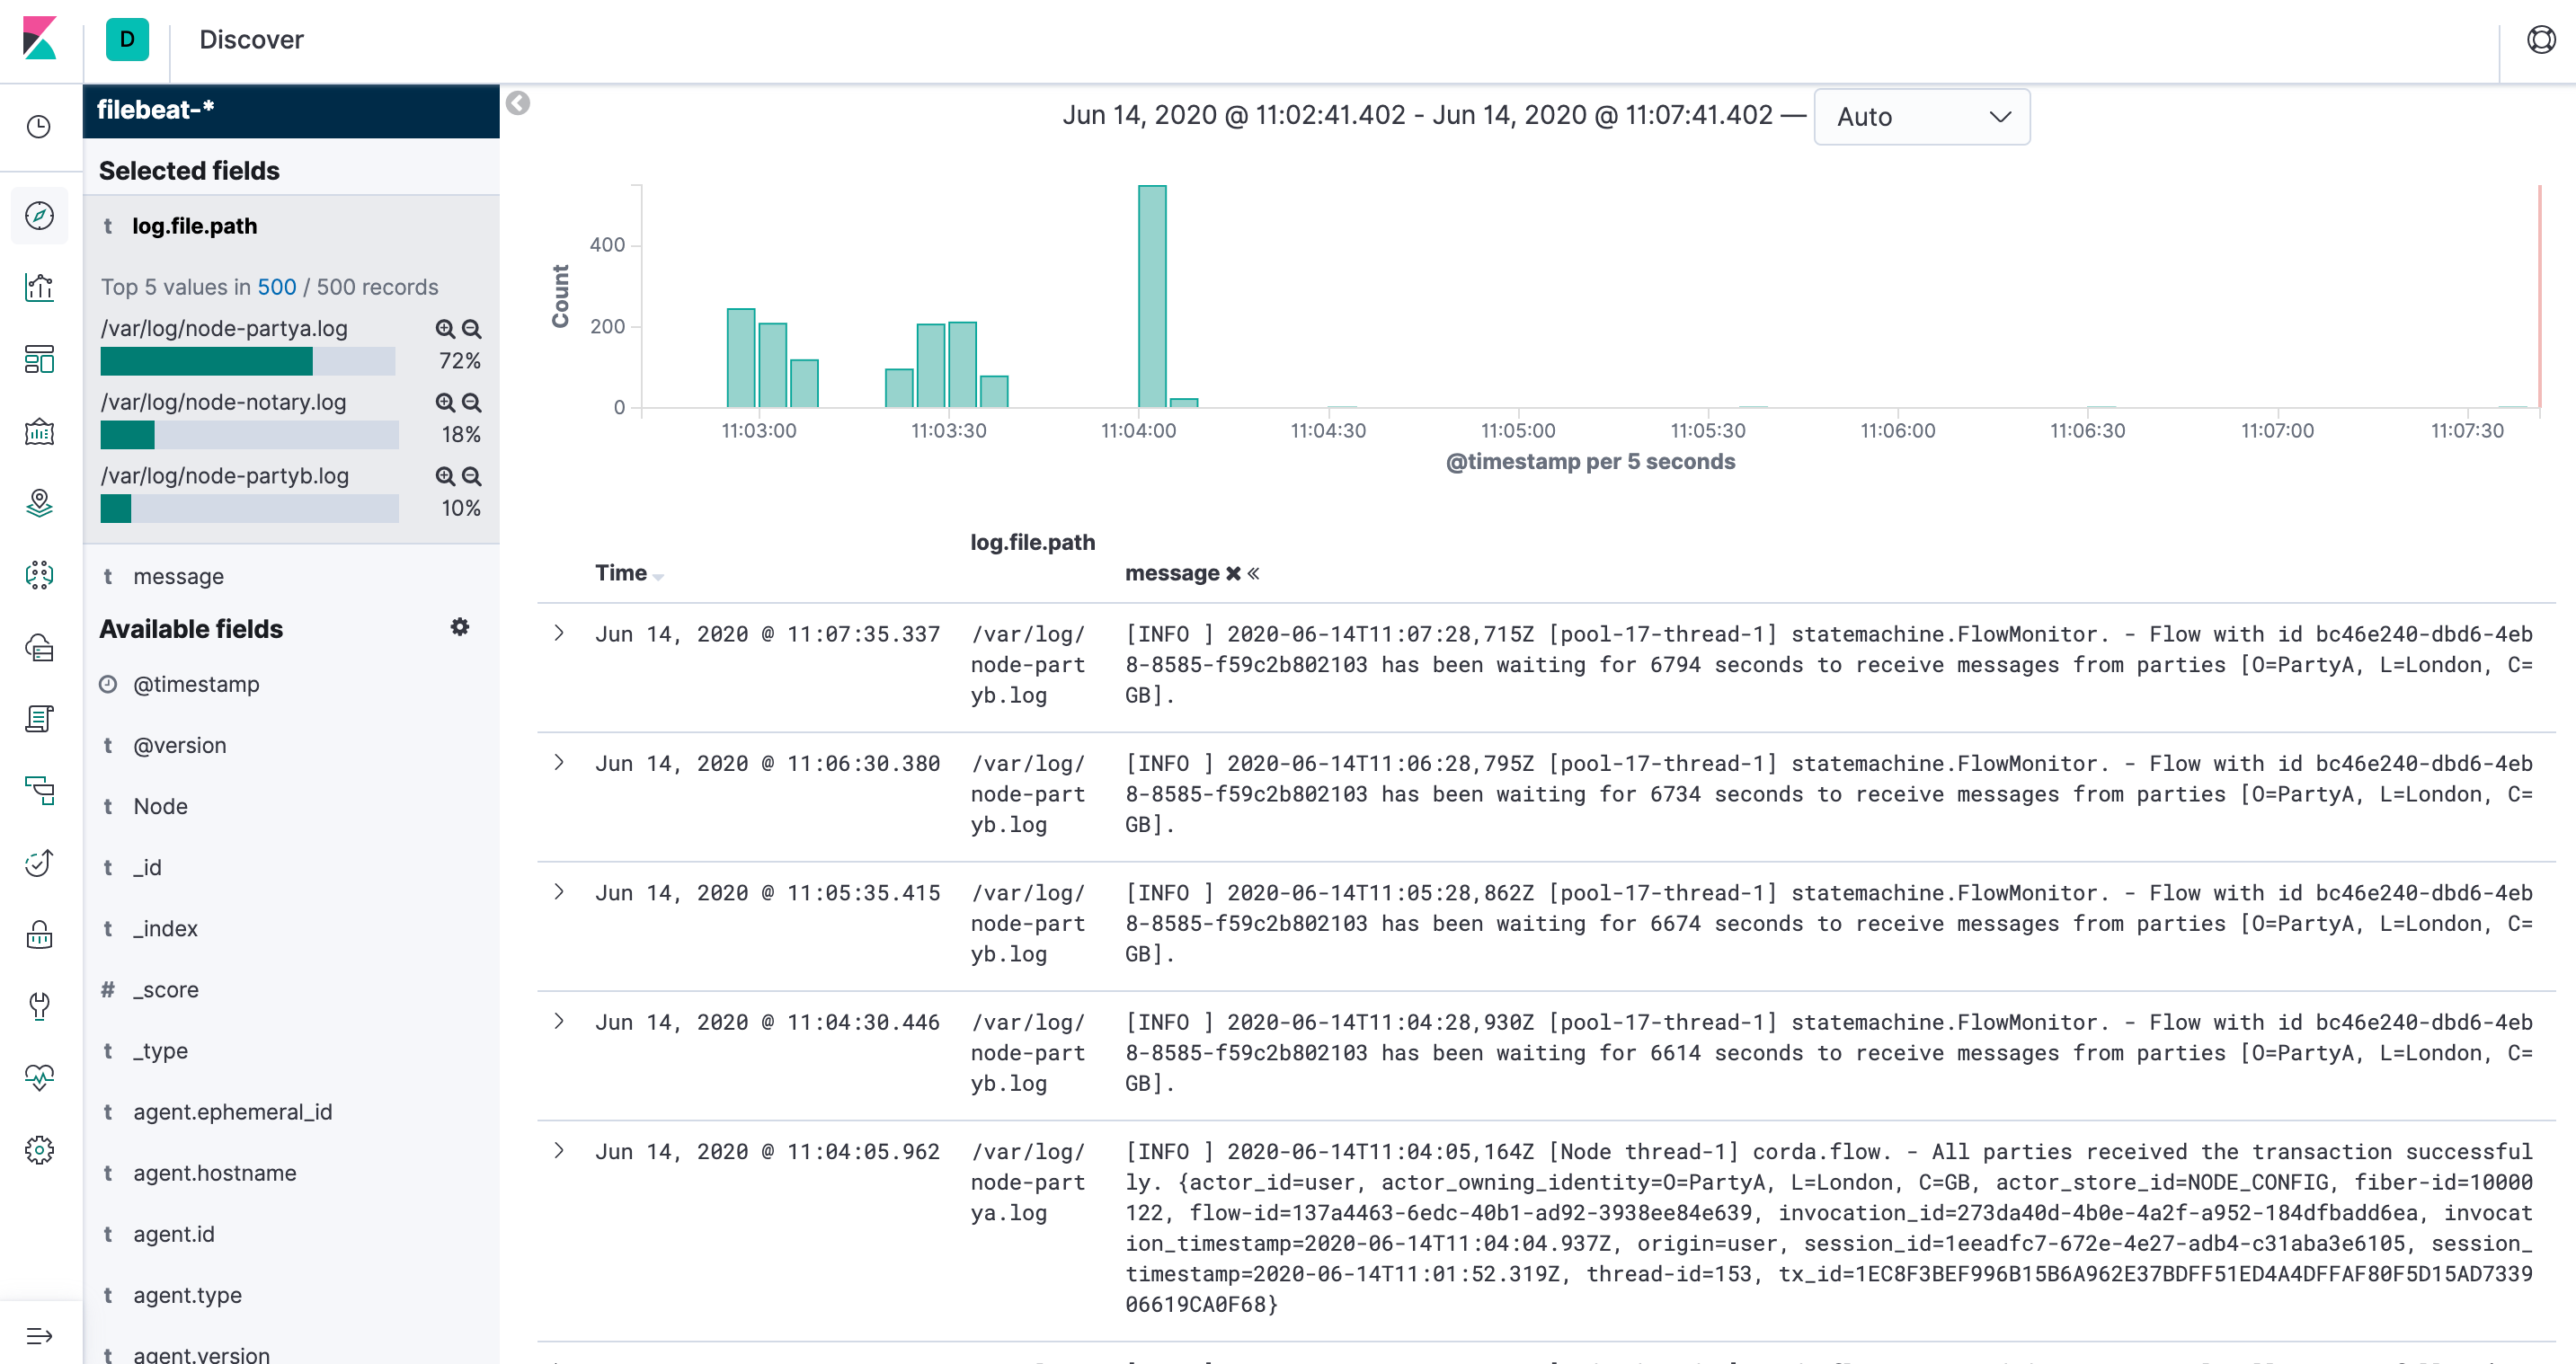Expand the 11:04:30.446 log row

point(559,1021)
